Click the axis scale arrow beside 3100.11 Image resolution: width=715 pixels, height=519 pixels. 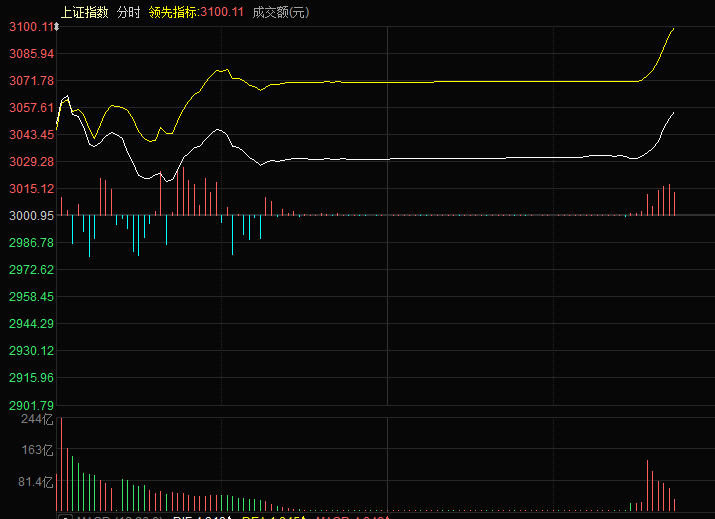(x=56, y=29)
